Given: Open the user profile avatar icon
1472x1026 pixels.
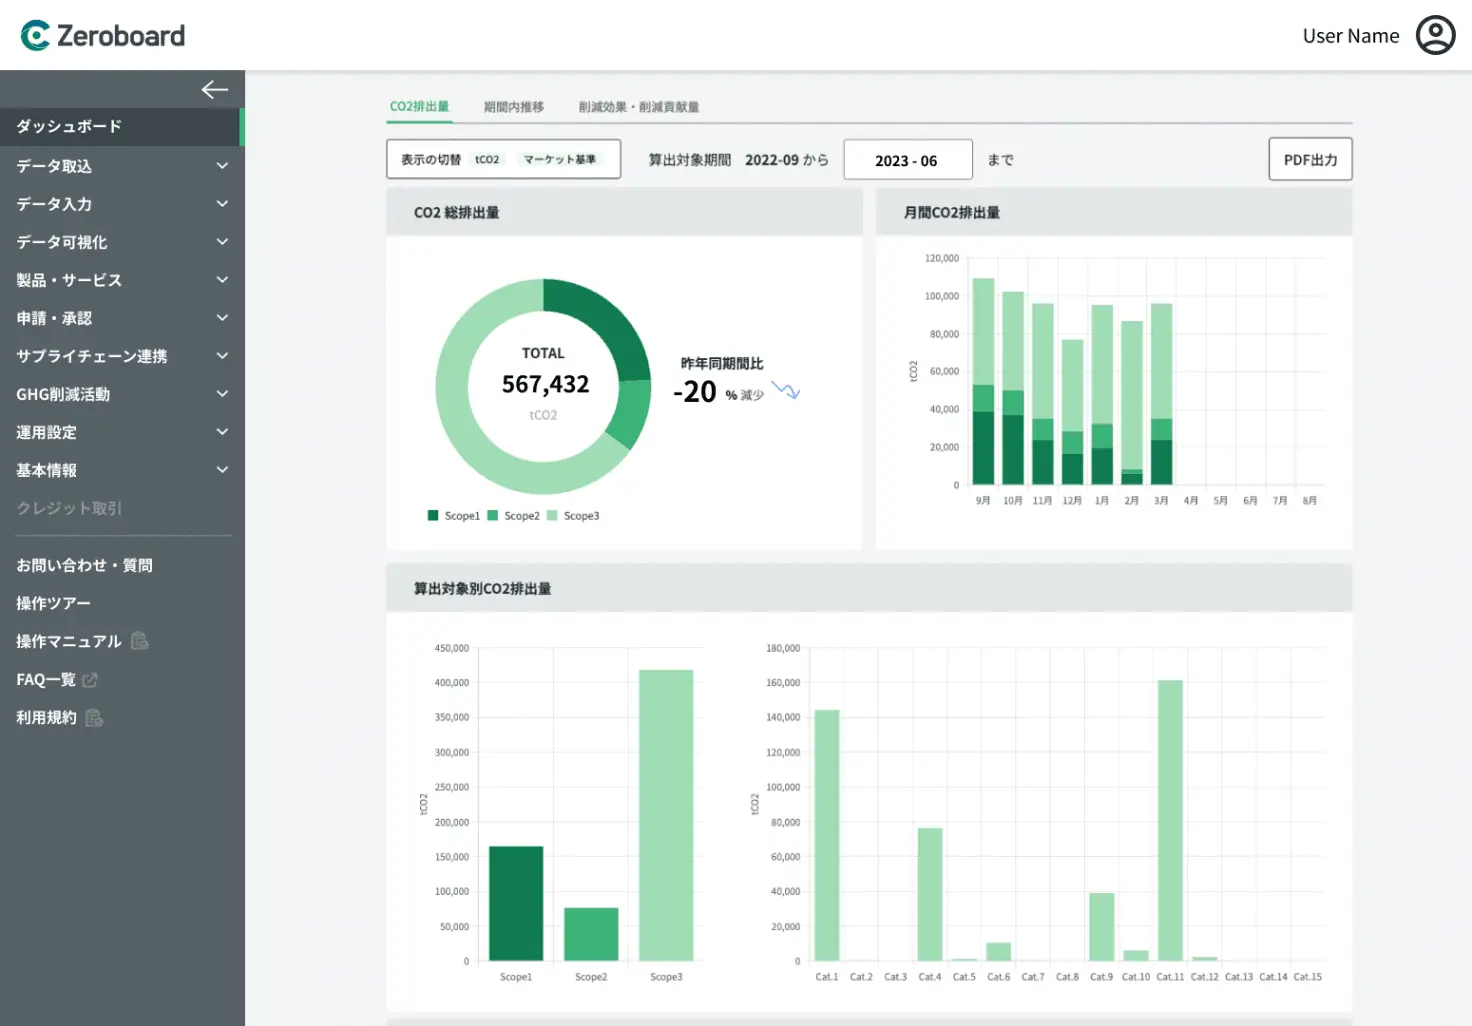Looking at the screenshot, I should (x=1435, y=35).
